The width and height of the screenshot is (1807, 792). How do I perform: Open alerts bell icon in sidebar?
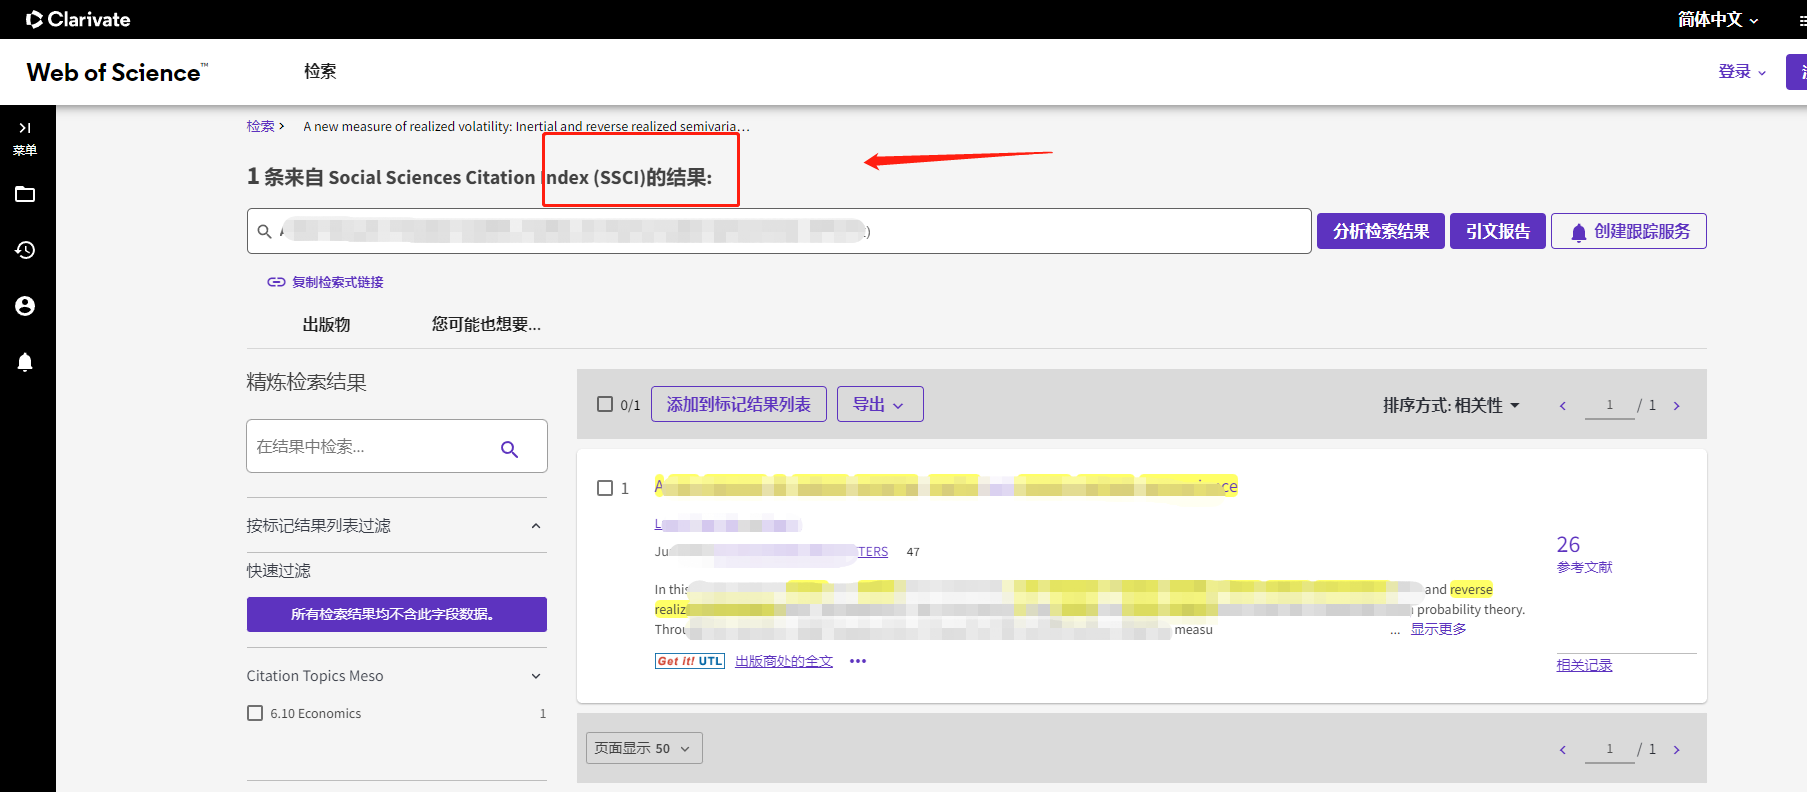tap(25, 362)
